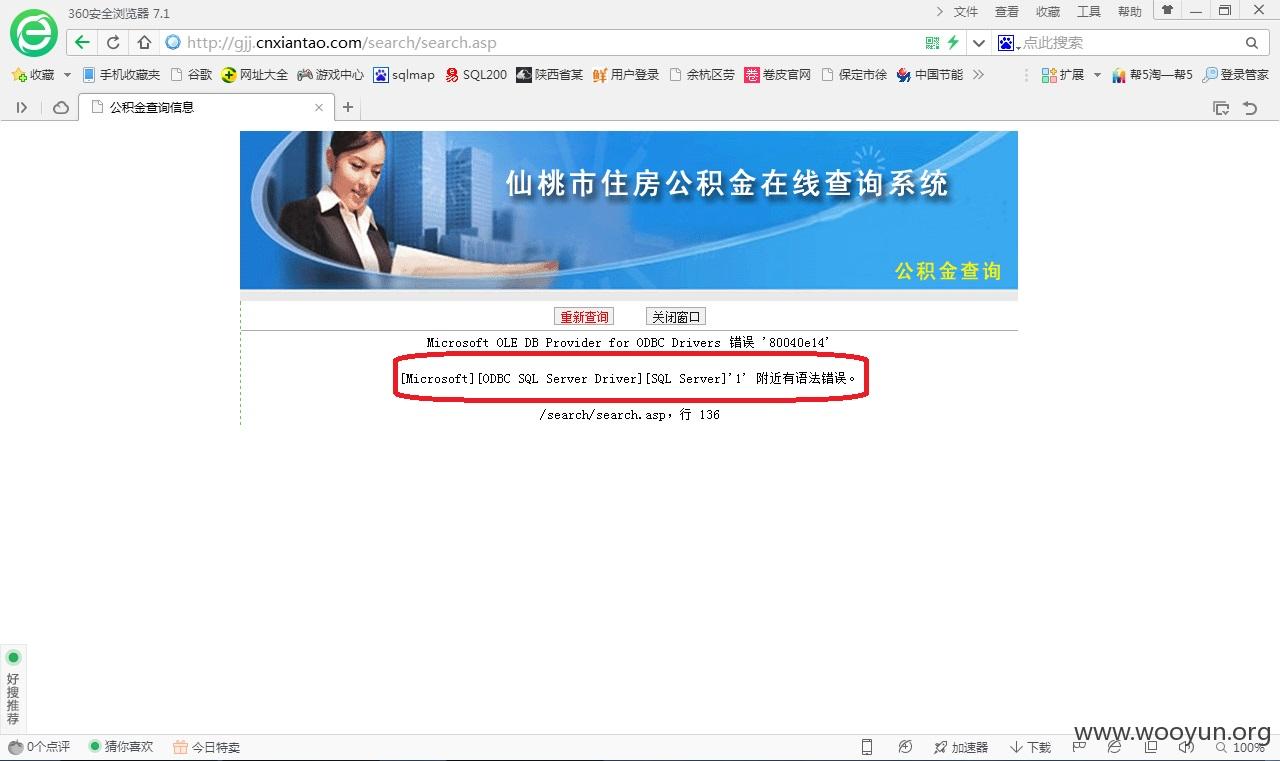Click the address bar URL field
Image resolution: width=1280 pixels, height=761 pixels.
coord(550,43)
